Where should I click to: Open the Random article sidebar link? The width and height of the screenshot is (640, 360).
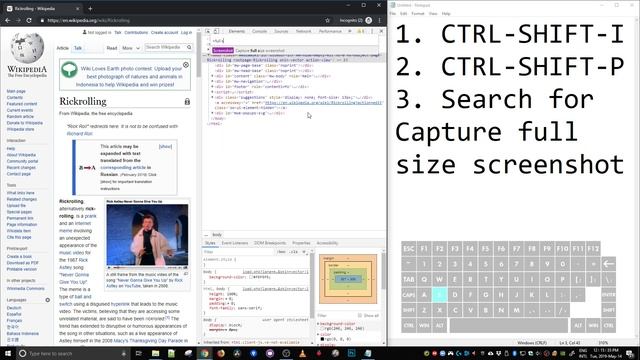[x=20, y=117]
